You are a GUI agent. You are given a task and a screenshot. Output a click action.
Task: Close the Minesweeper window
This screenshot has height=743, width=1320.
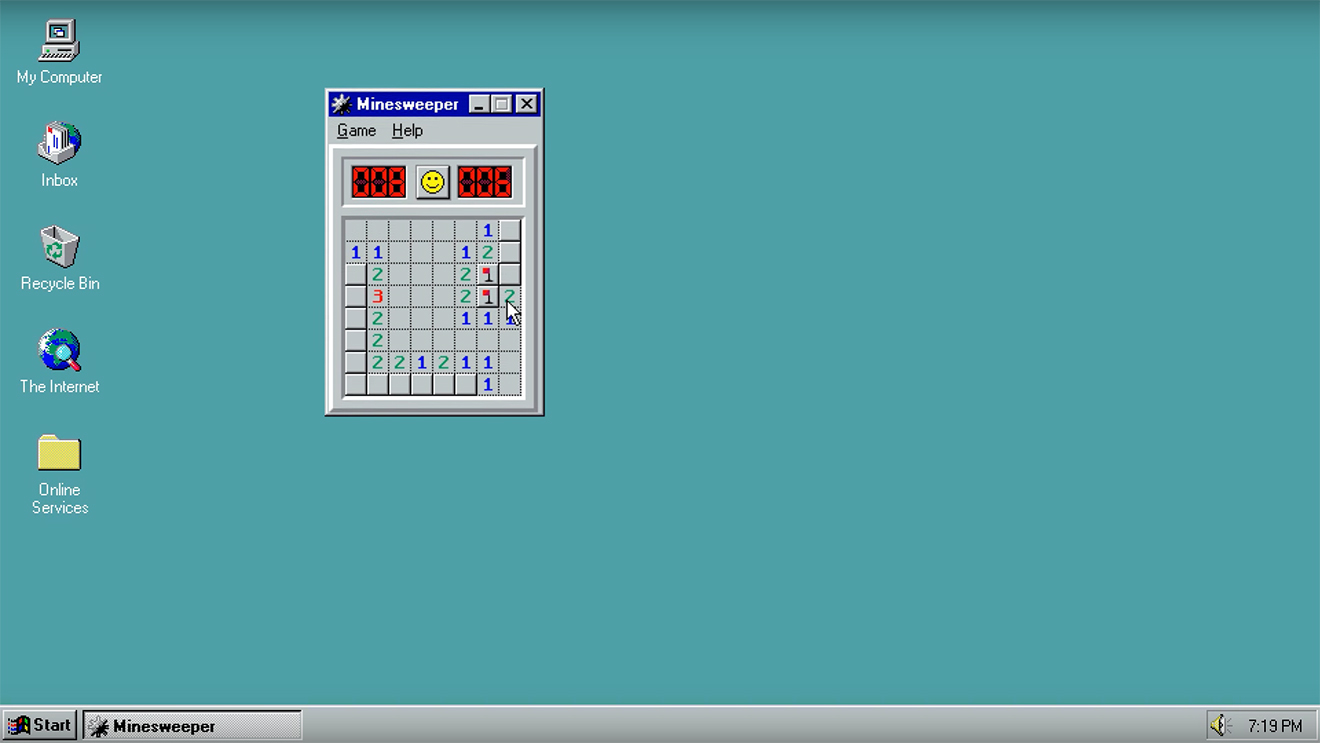tap(527, 104)
